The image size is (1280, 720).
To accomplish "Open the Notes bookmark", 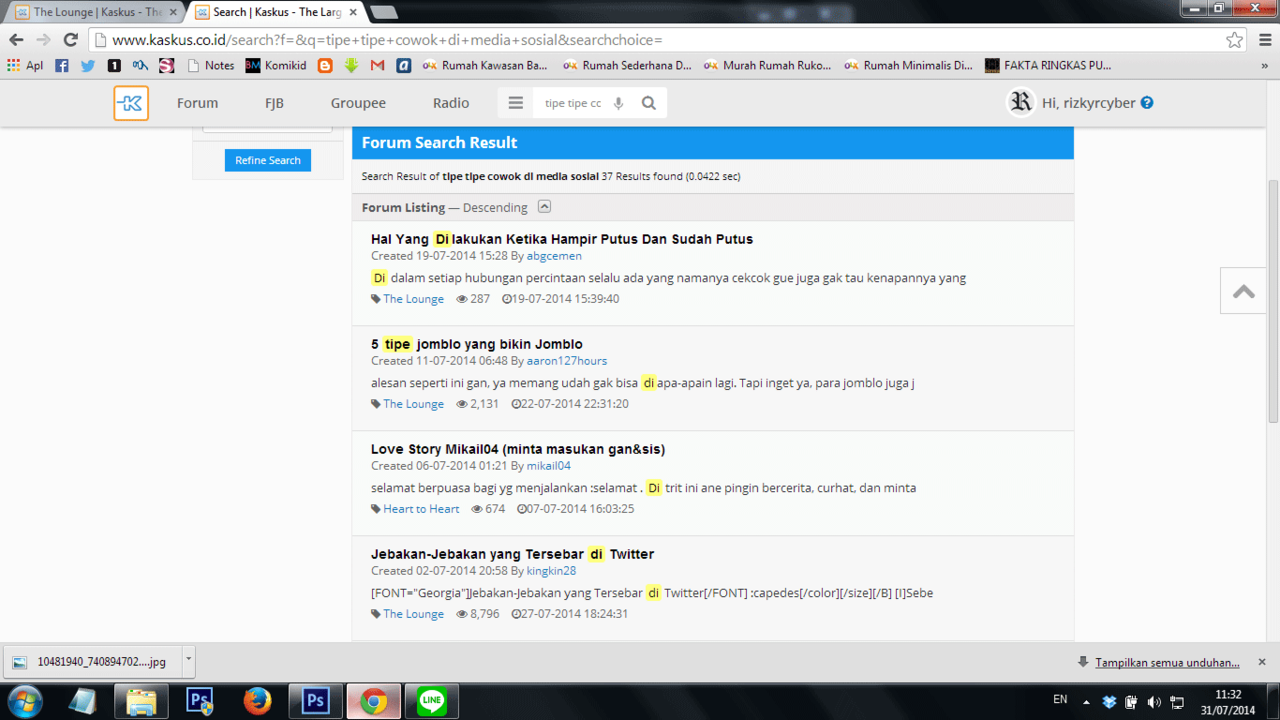I will pyautogui.click(x=210, y=65).
